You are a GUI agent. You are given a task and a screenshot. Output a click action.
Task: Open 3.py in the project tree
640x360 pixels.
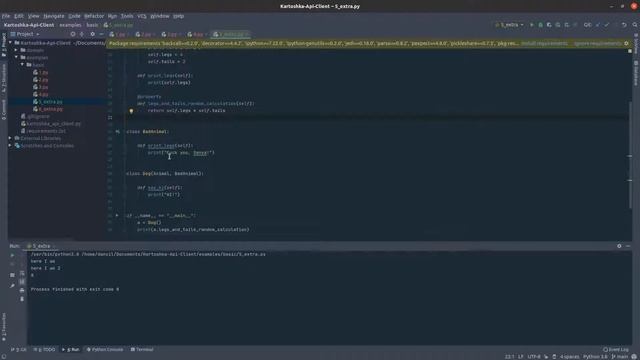tap(41, 87)
